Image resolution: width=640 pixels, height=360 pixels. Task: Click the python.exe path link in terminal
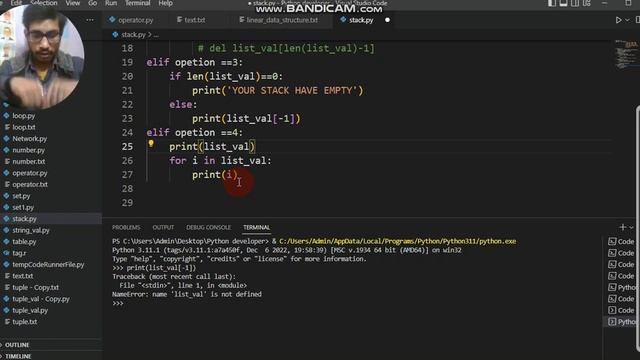(x=398, y=241)
